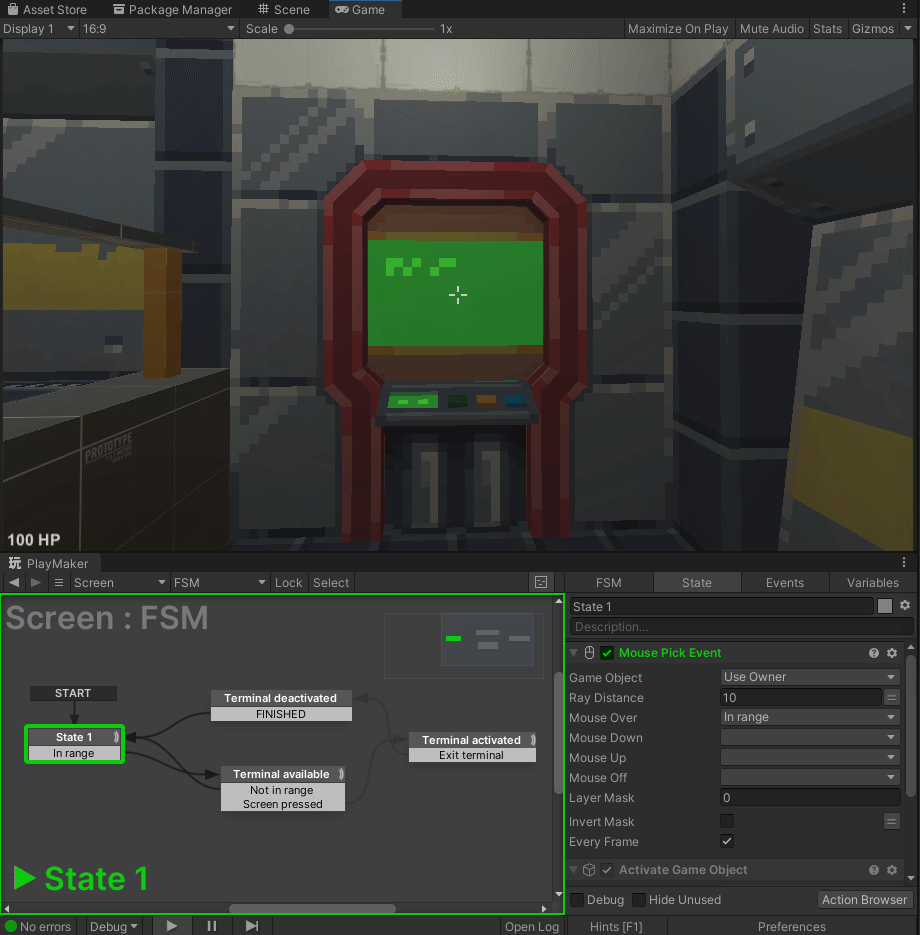Uncheck the Every Frame checkbox

pyautogui.click(x=727, y=841)
